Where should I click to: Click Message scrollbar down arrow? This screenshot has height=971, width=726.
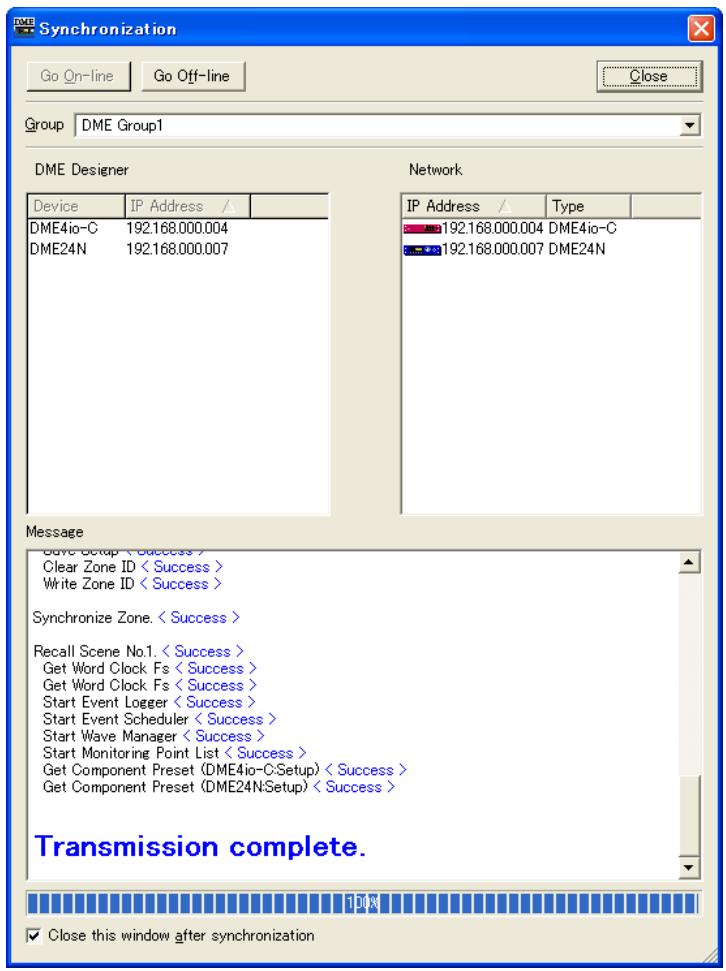tap(689, 868)
